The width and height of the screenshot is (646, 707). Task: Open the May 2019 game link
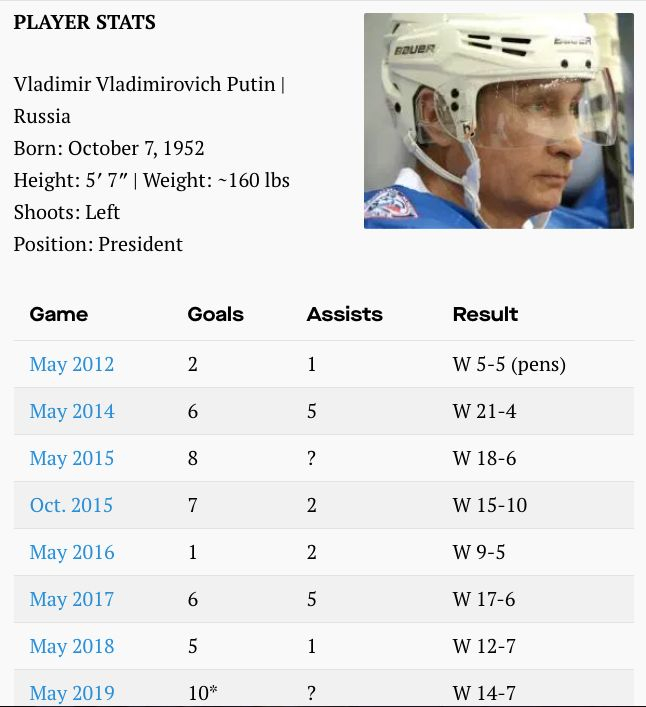tap(72, 692)
